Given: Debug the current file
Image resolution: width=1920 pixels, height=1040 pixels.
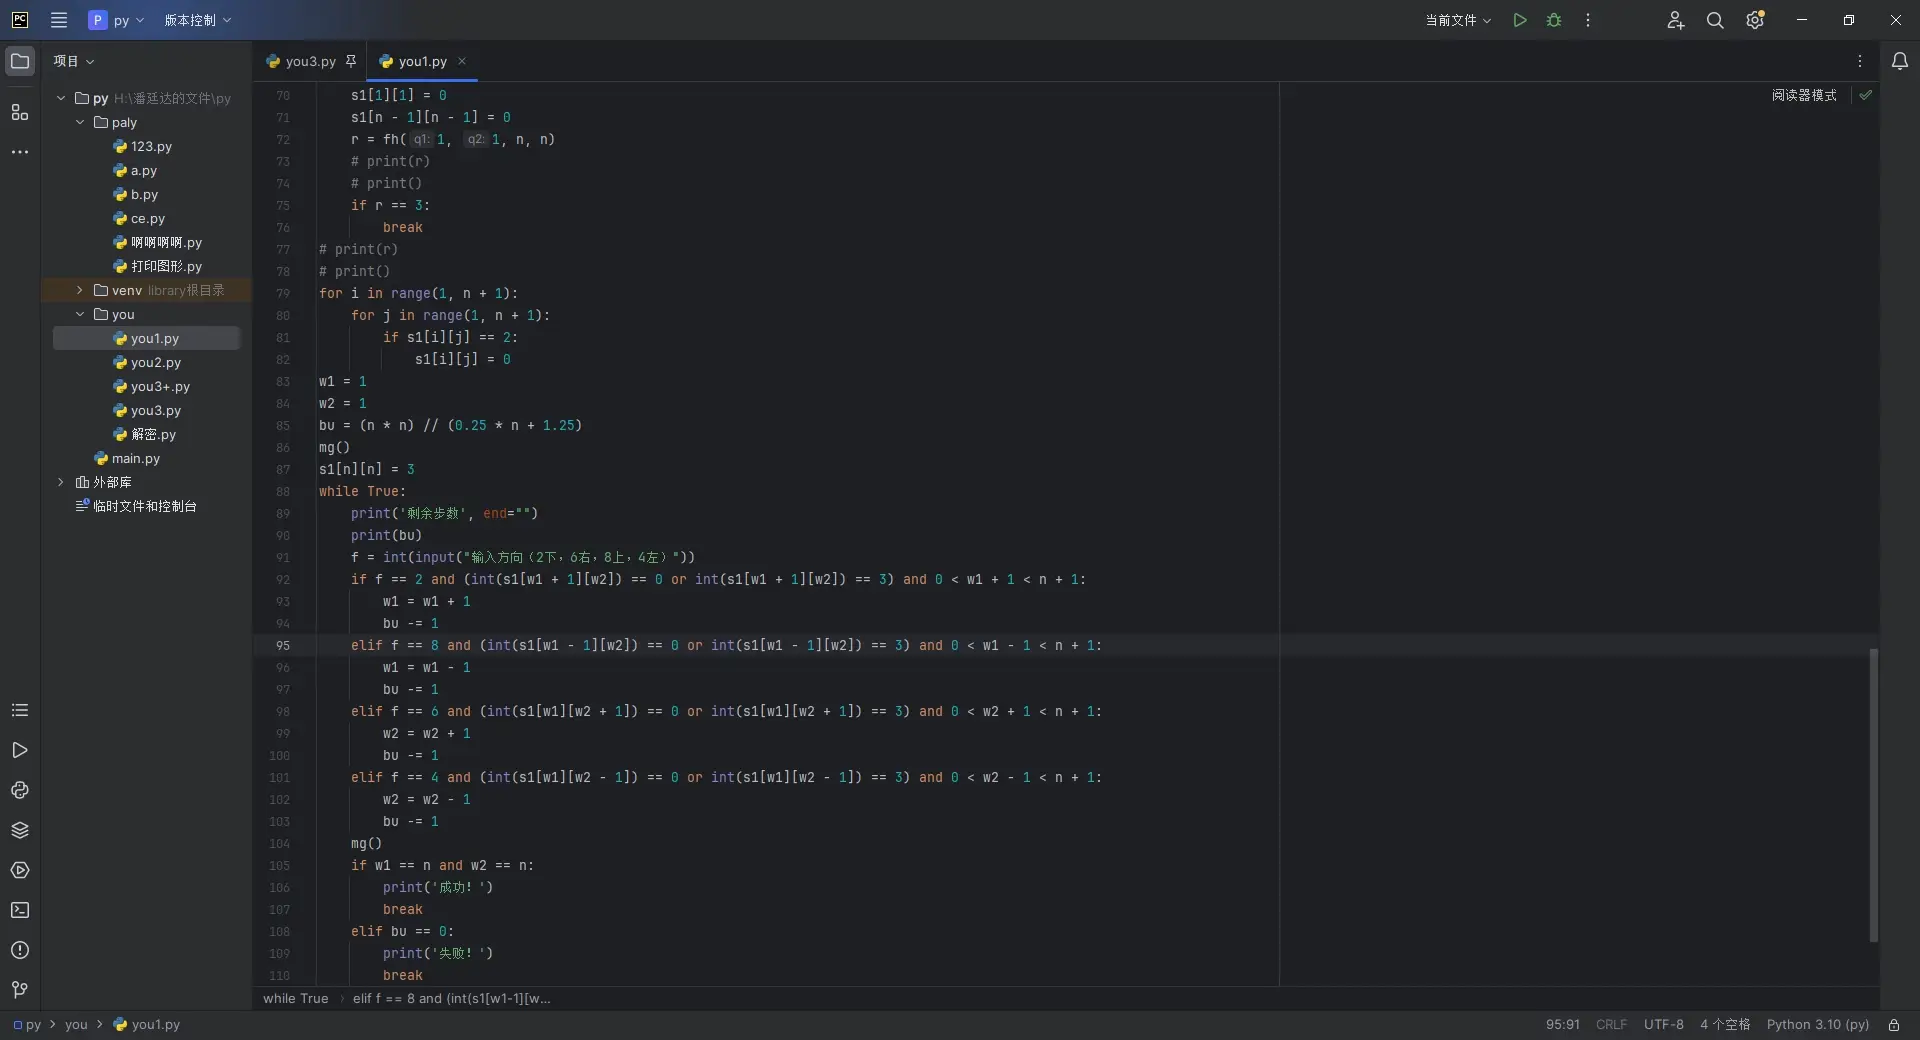Looking at the screenshot, I should pos(1554,20).
